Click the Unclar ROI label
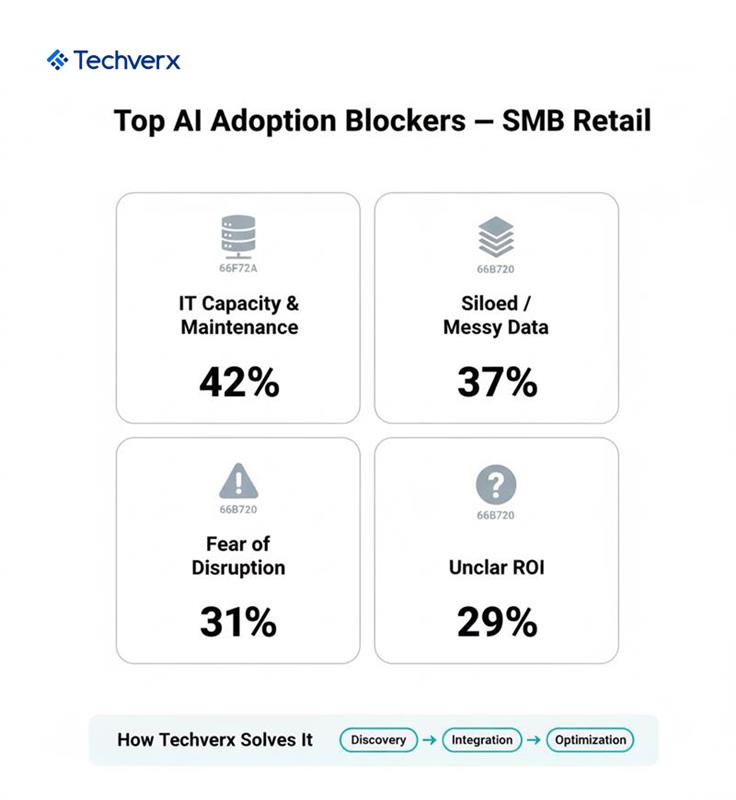This screenshot has width=736, height=800. [496, 568]
